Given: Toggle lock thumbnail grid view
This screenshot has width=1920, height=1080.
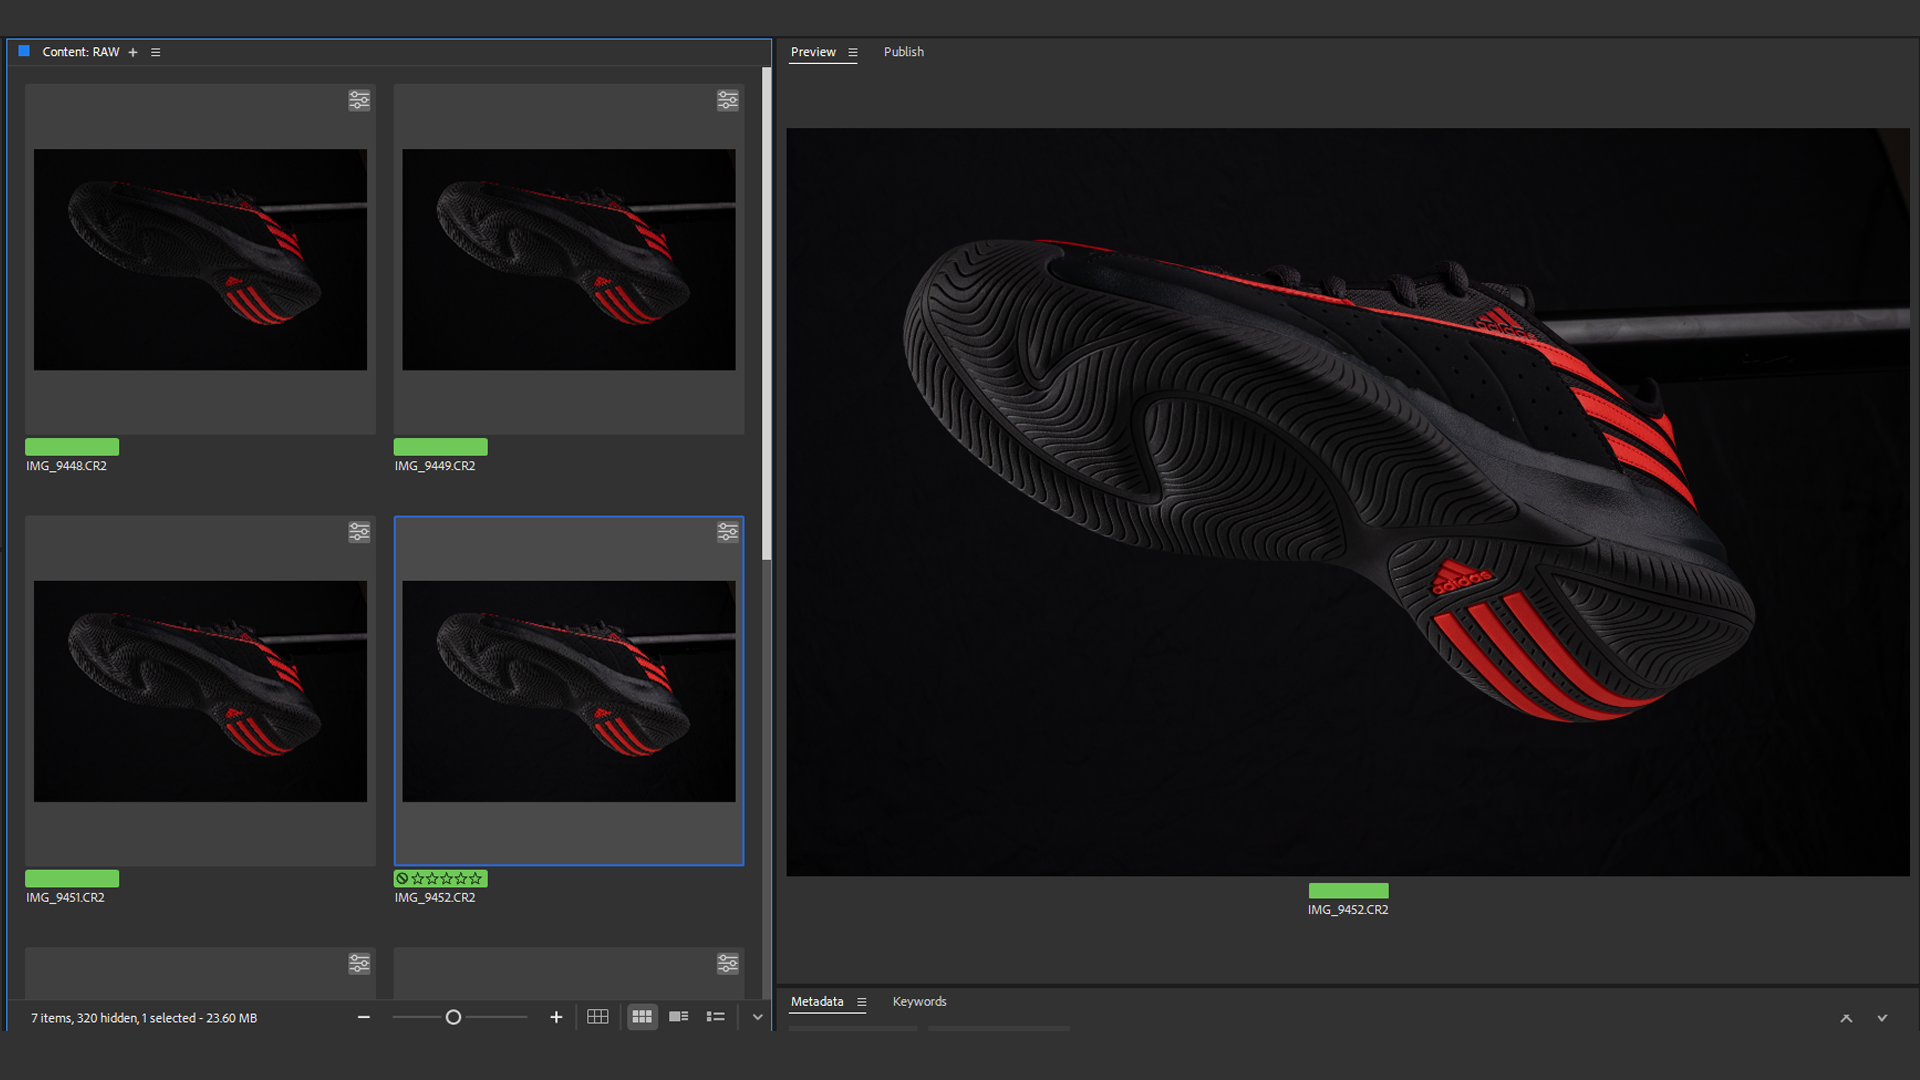Looking at the screenshot, I should tap(598, 1017).
